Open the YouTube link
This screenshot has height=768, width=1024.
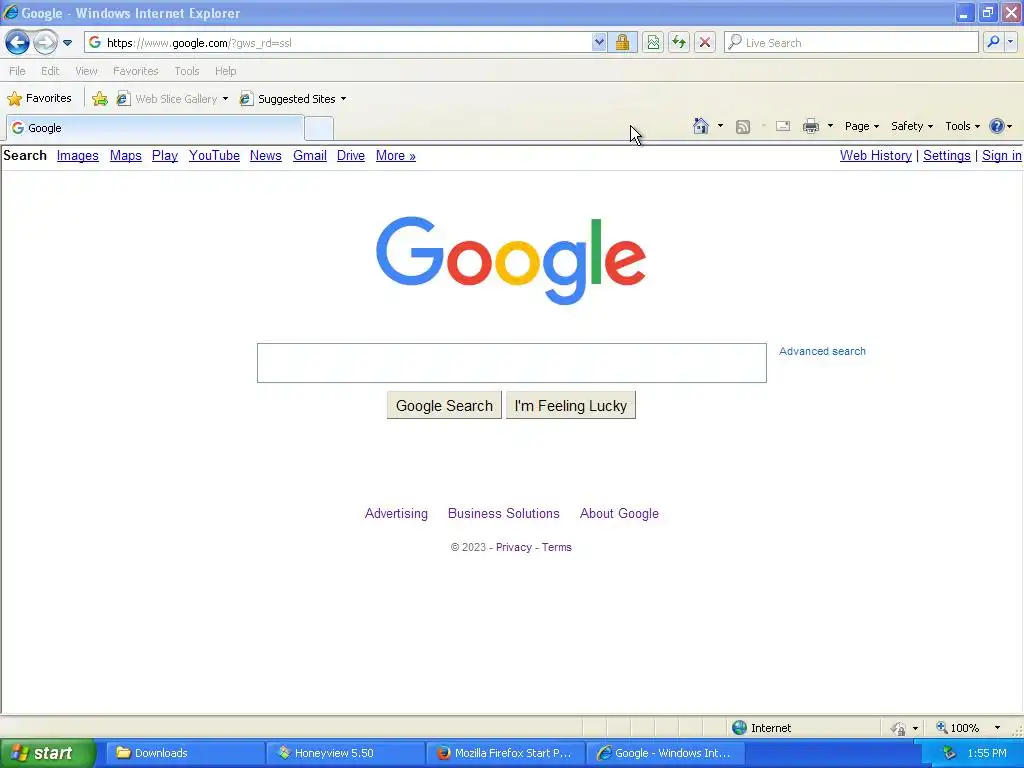(214, 155)
